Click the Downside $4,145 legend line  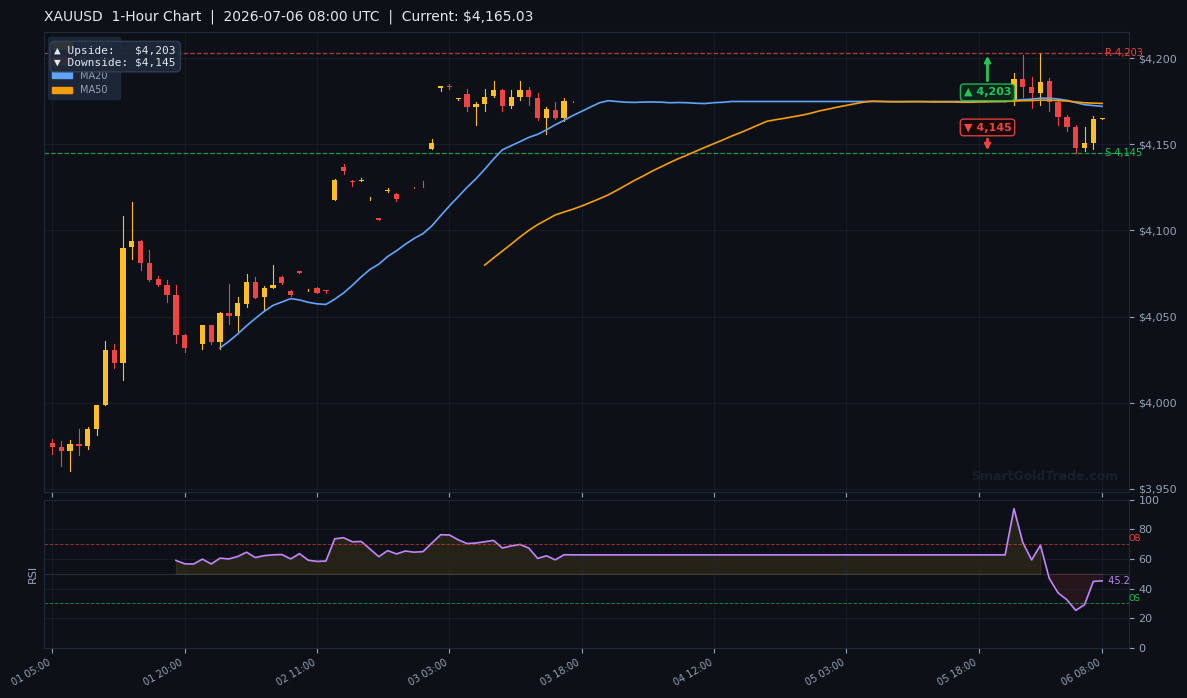coord(114,63)
